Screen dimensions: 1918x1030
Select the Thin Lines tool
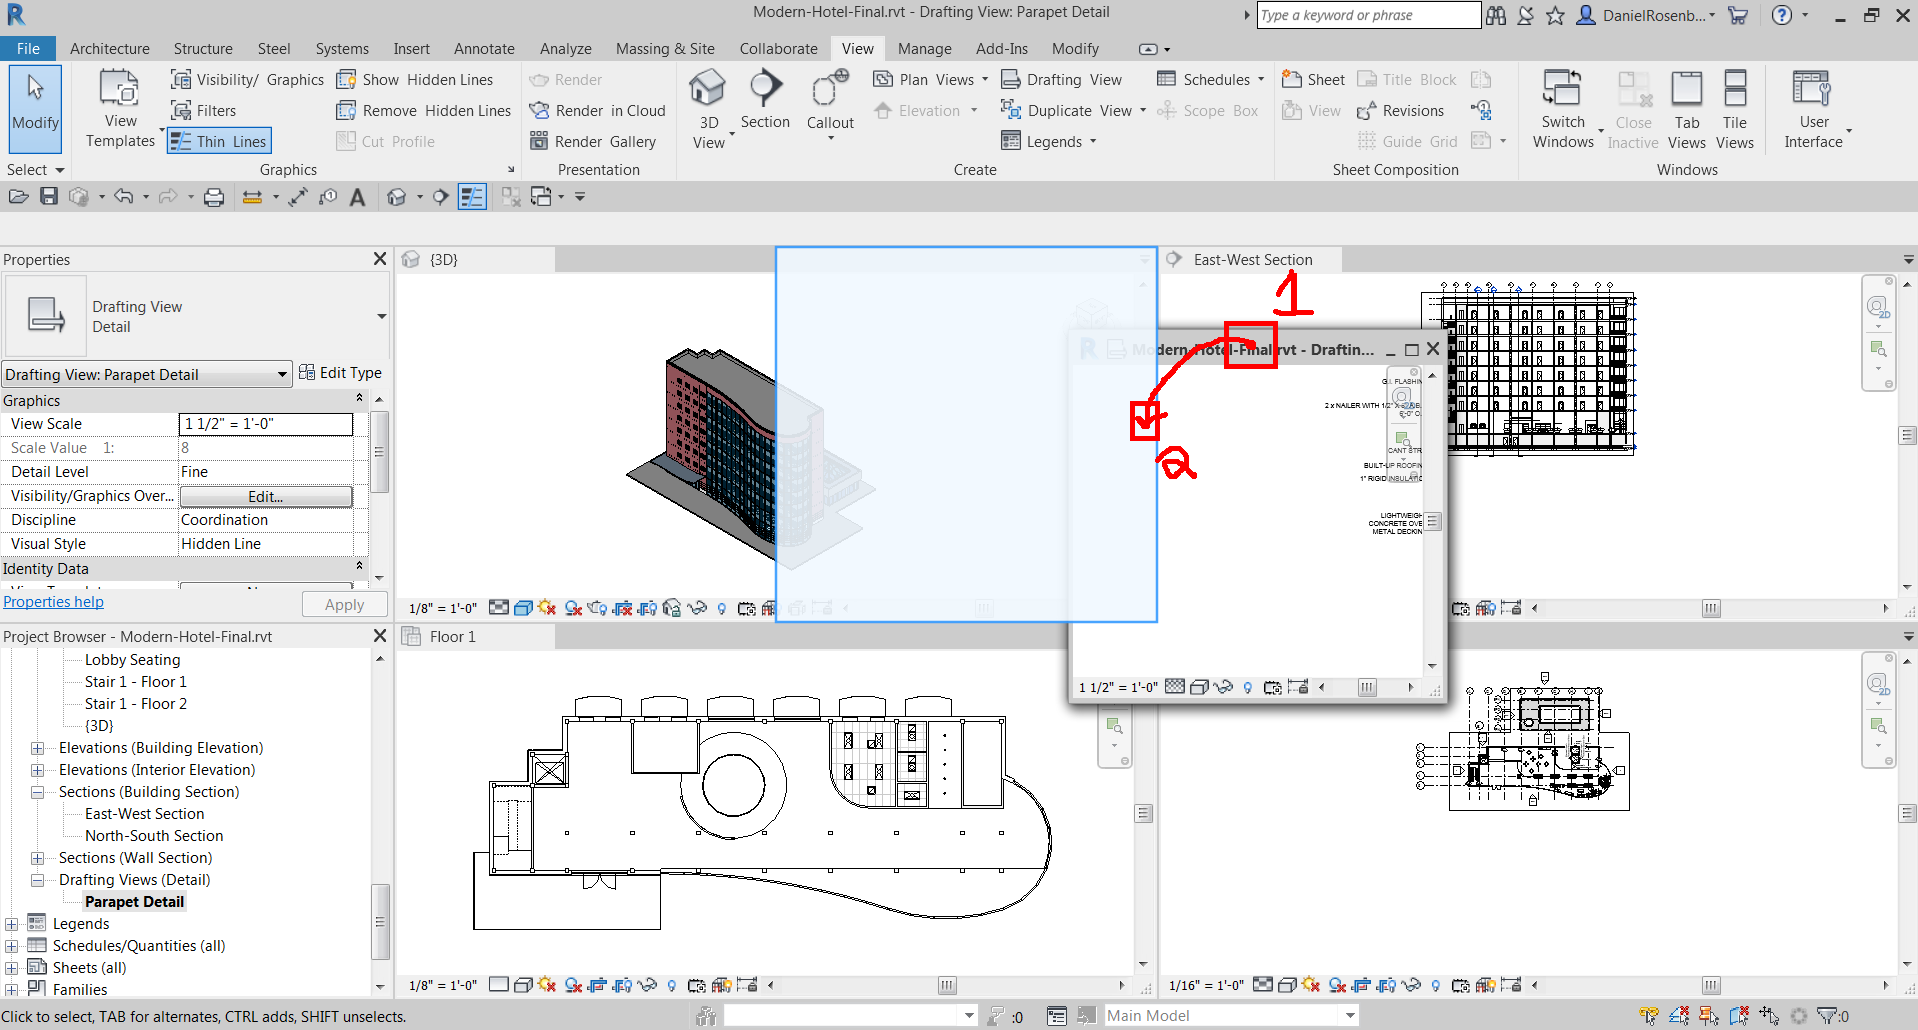[219, 140]
